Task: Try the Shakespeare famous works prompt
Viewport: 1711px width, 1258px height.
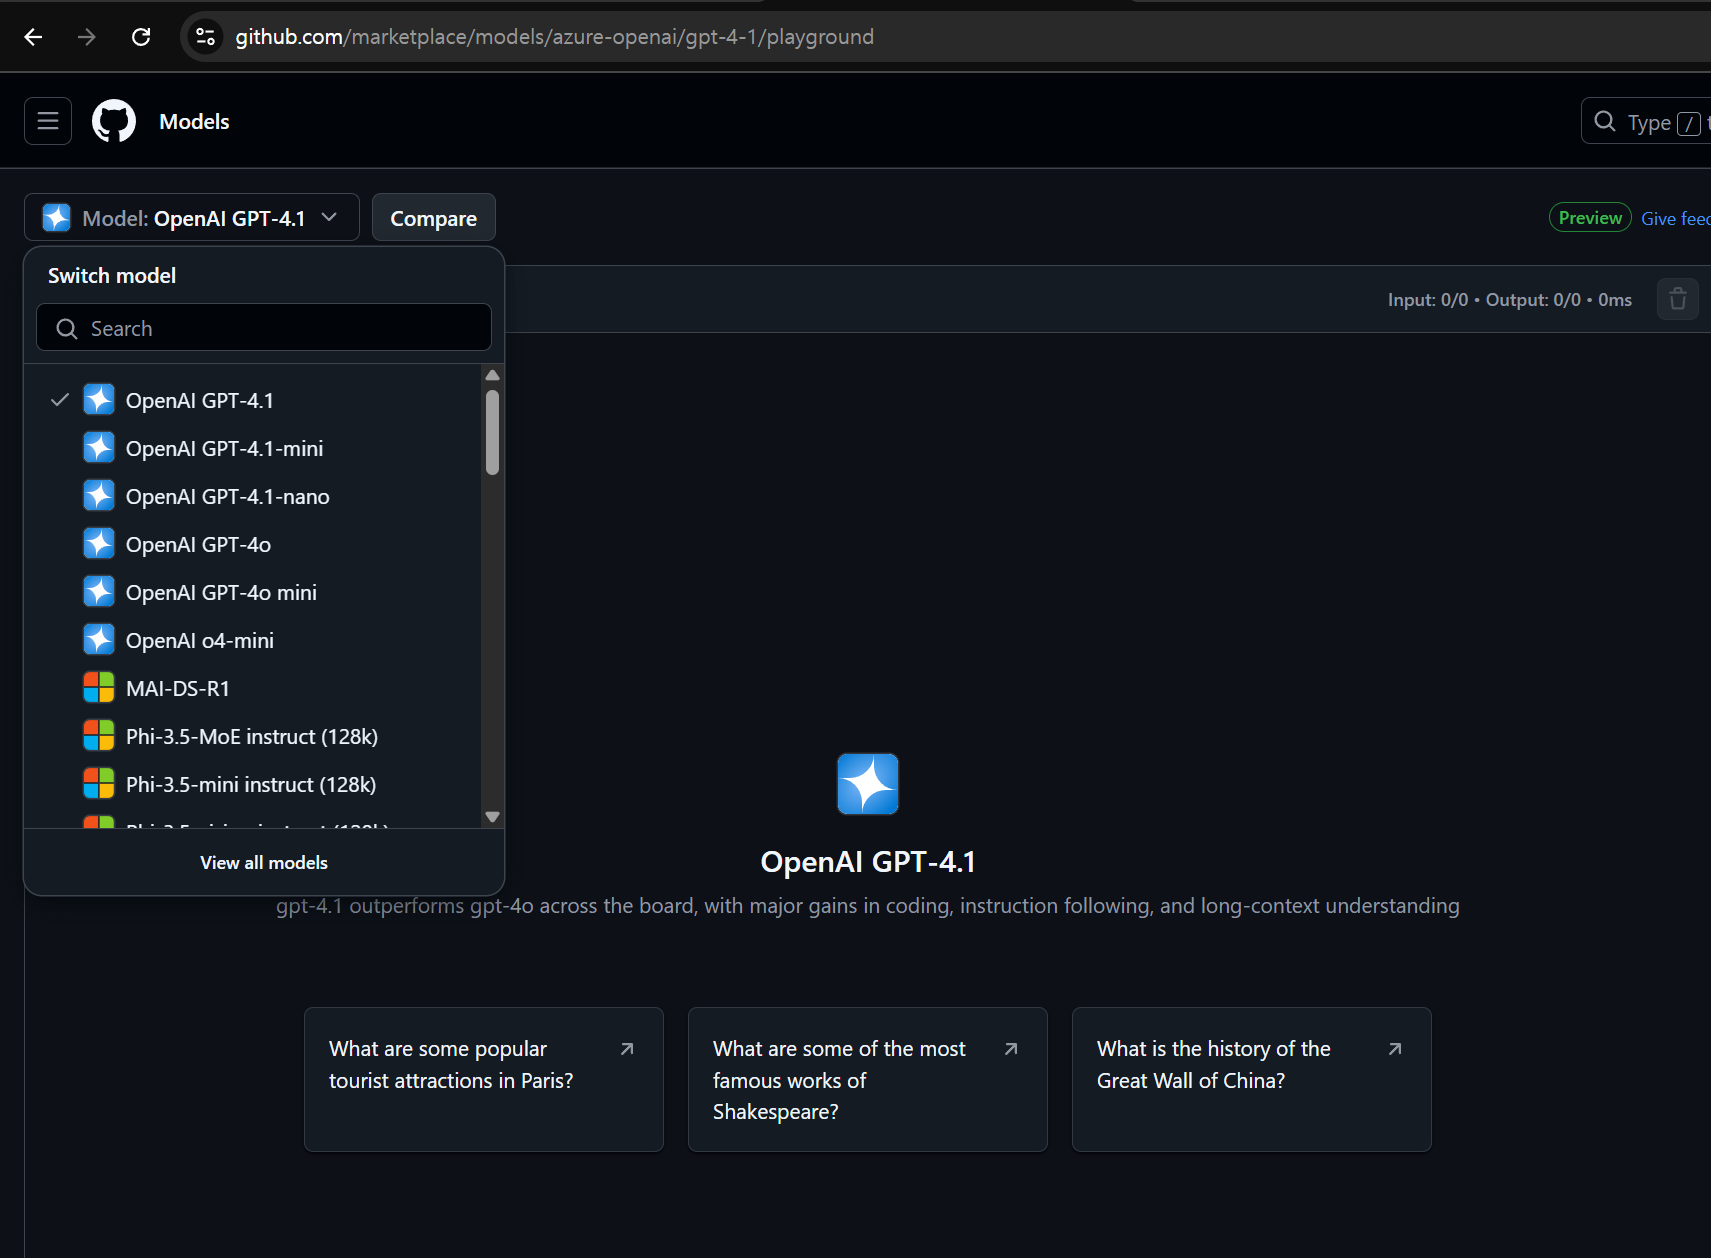Action: (868, 1079)
